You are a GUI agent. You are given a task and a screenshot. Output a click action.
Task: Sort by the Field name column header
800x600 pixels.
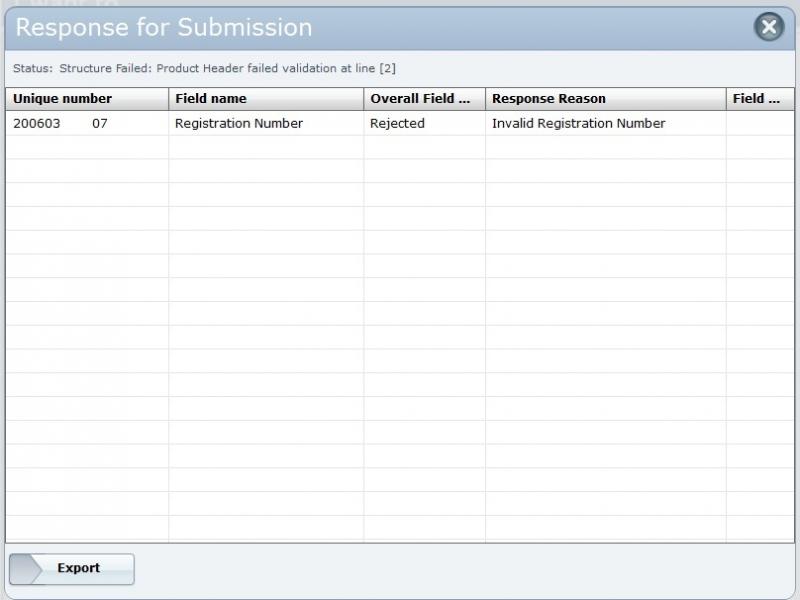click(x=210, y=99)
